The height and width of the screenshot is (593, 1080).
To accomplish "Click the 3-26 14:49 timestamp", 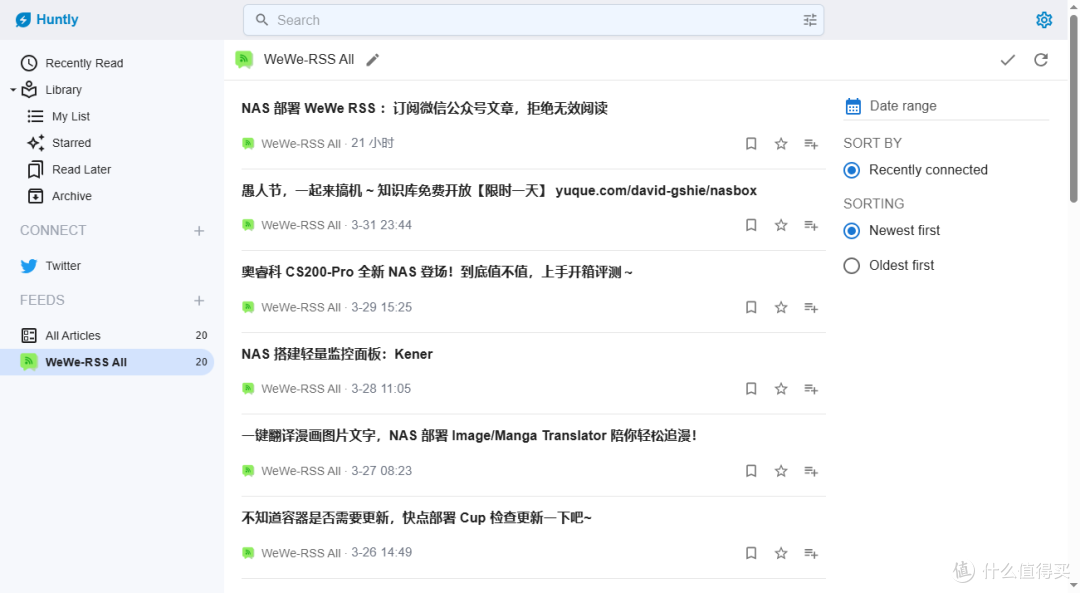I will coord(382,552).
